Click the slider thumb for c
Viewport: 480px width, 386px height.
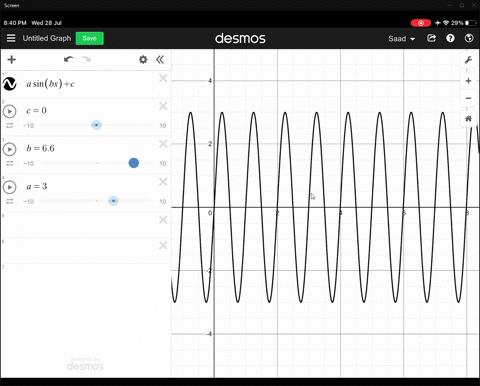(96, 125)
